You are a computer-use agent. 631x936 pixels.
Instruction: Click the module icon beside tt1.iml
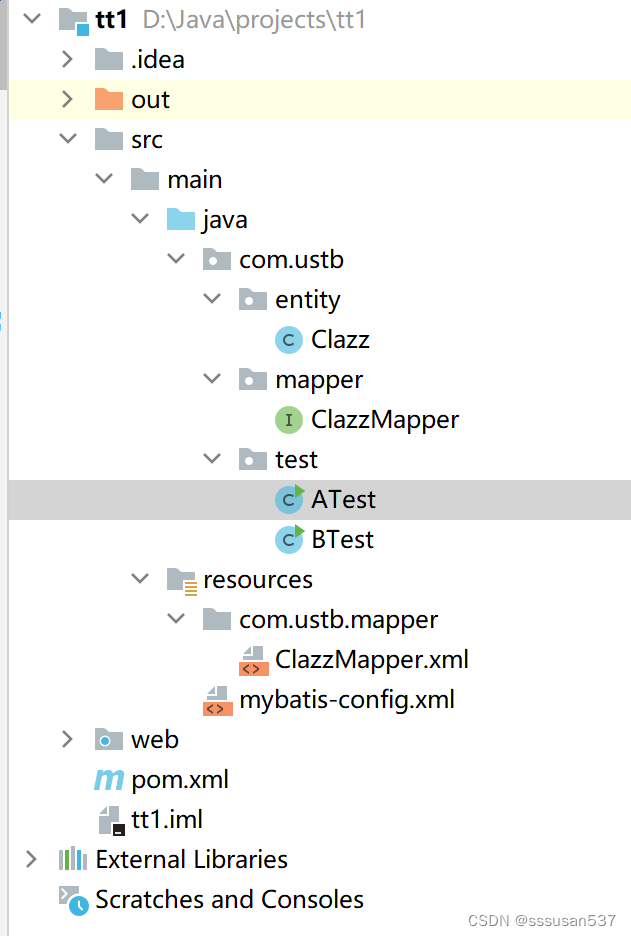pyautogui.click(x=109, y=819)
